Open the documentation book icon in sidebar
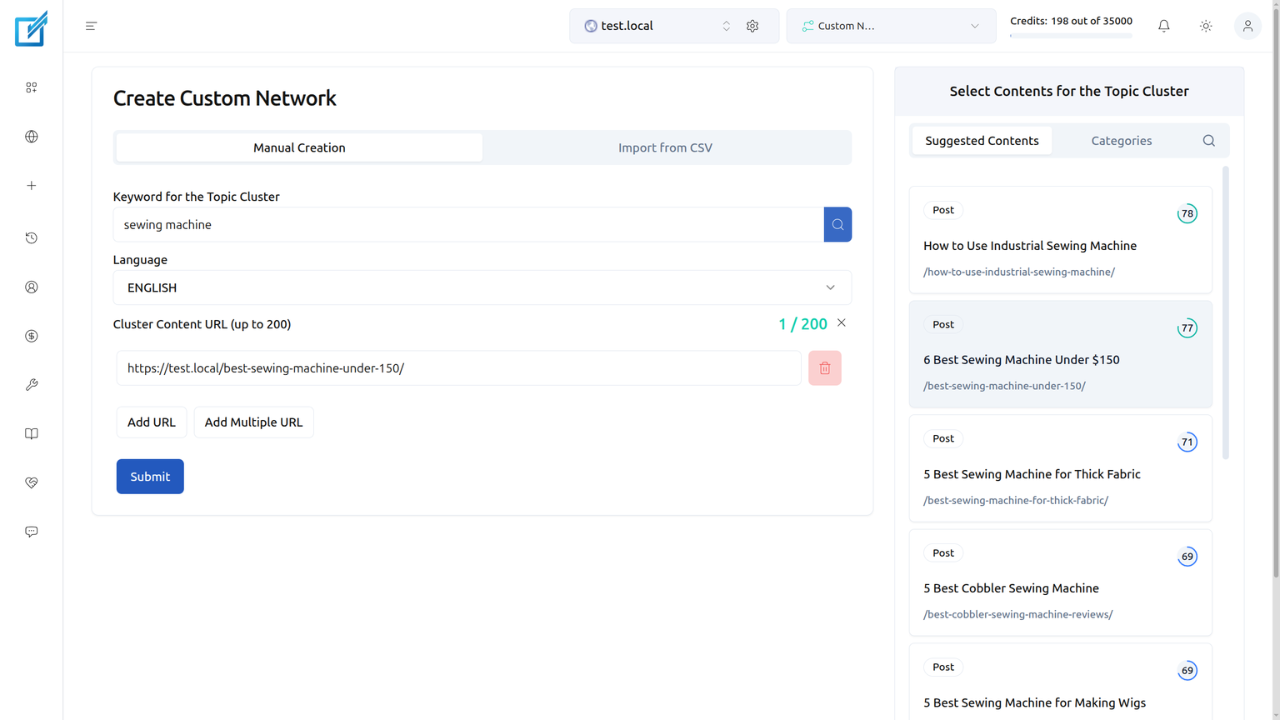Image resolution: width=1280 pixels, height=720 pixels. pos(31,433)
